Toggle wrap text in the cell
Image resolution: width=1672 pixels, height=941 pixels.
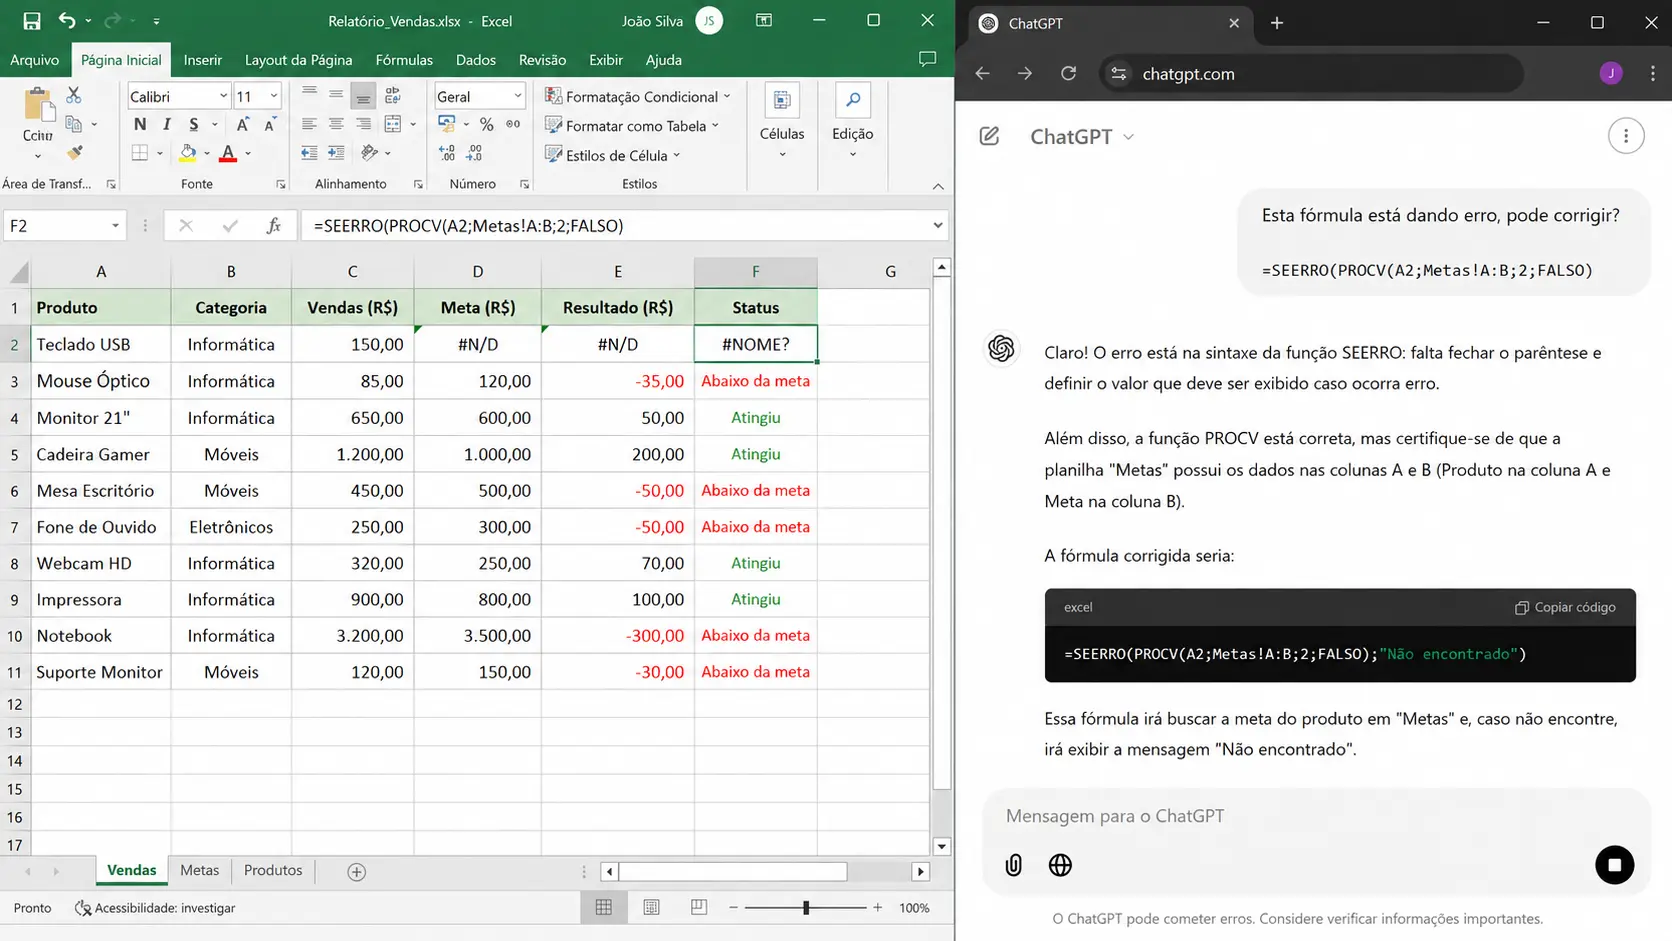point(393,95)
